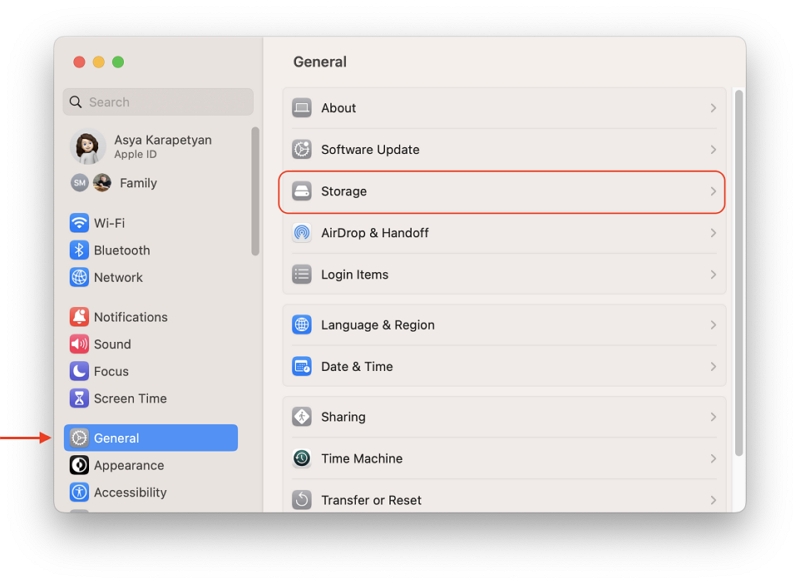Click the red close window button
800x584 pixels.
[x=79, y=62]
